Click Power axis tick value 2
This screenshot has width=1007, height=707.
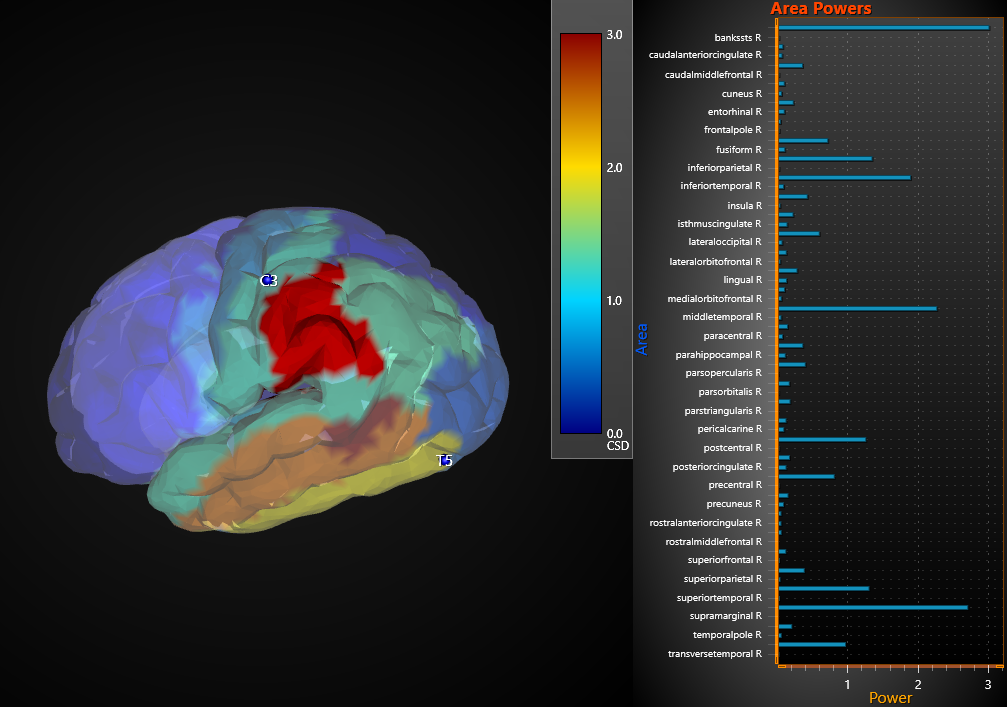[918, 685]
